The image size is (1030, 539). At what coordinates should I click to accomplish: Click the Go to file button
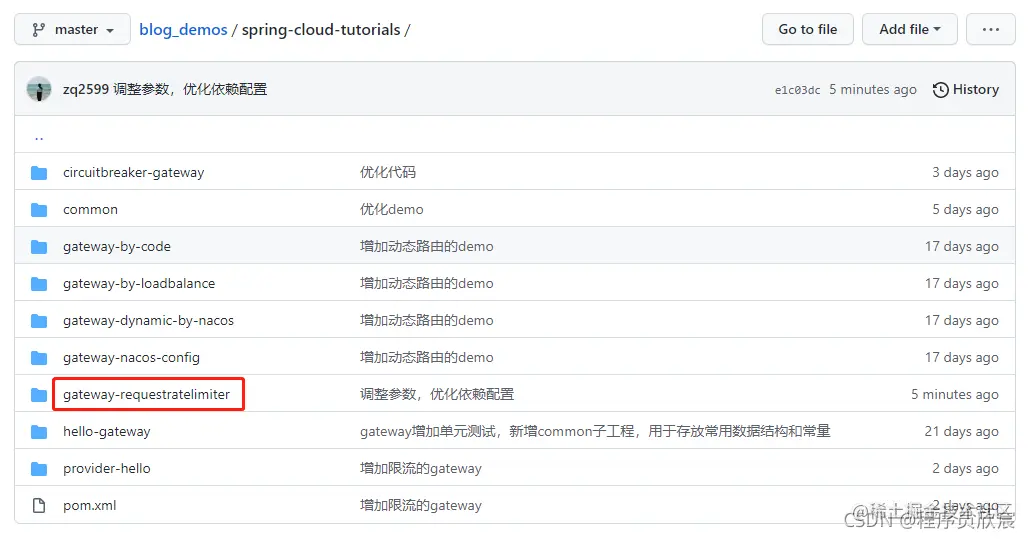807,30
